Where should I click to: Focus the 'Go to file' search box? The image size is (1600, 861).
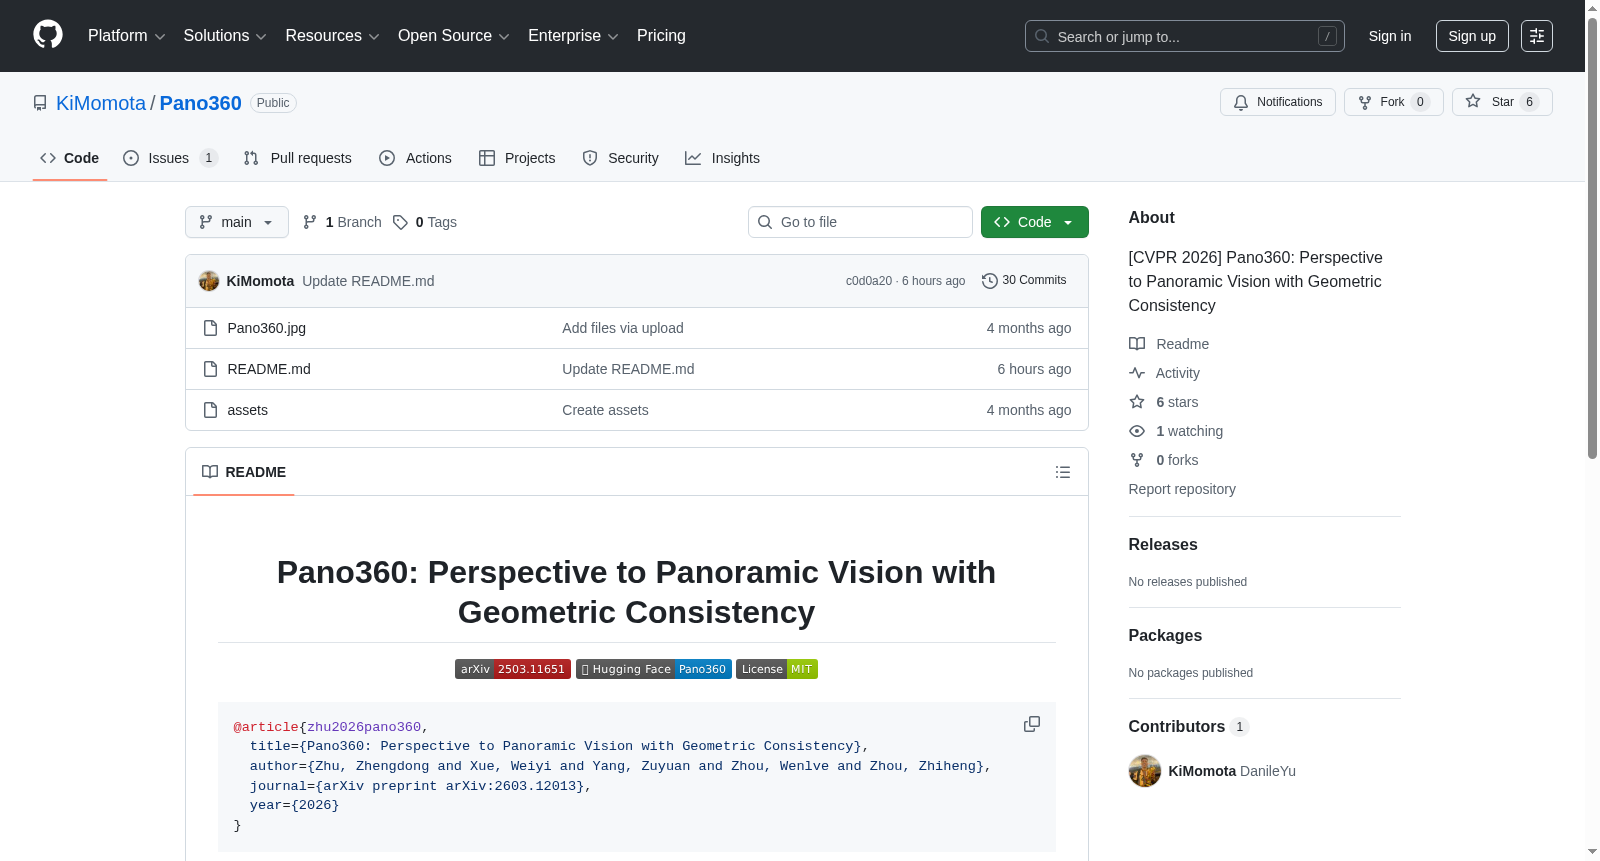coord(860,222)
